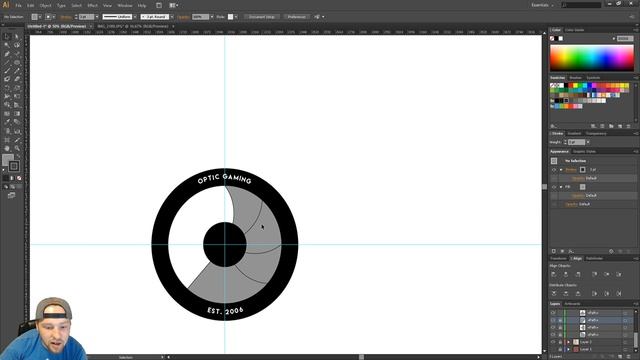Select the Selection tool (black arrow)
Screen dimensions: 640x360
pos(7,37)
